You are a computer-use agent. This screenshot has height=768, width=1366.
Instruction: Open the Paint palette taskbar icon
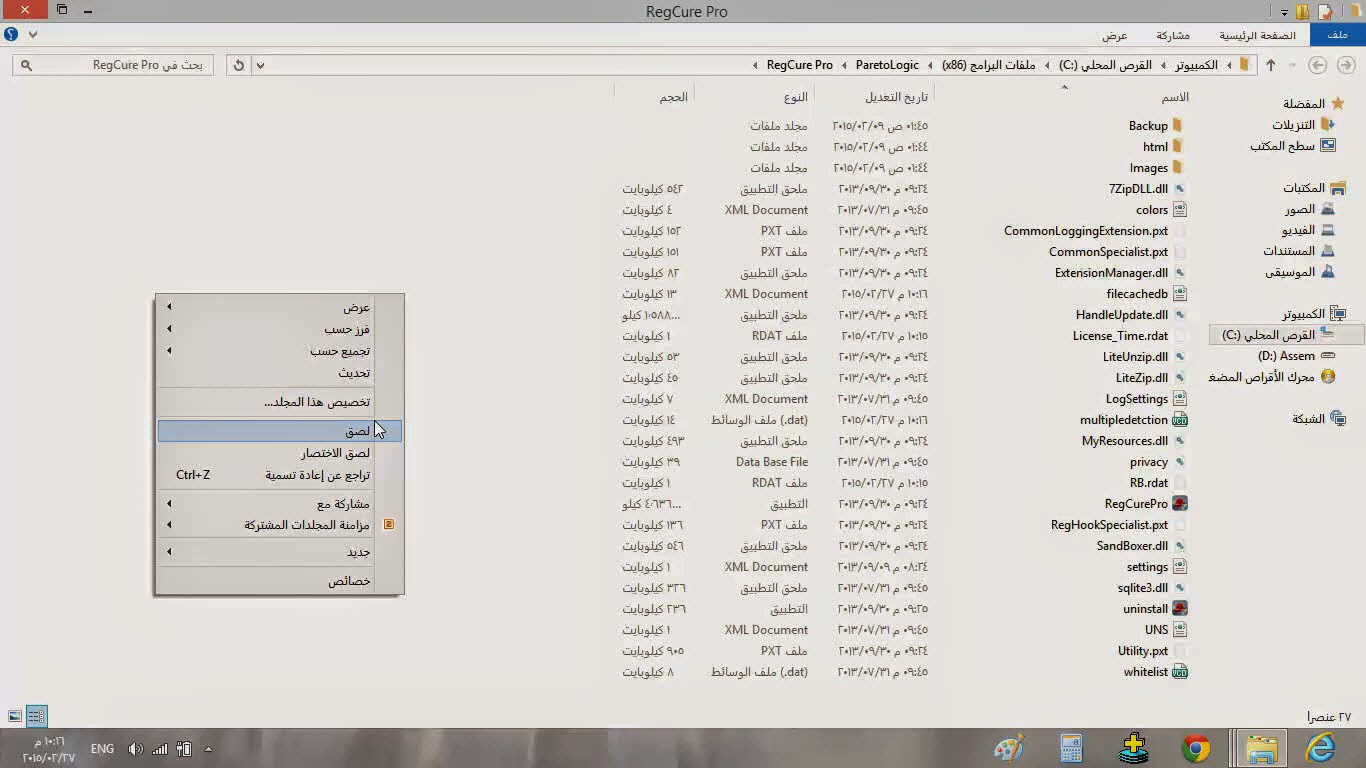click(1009, 747)
